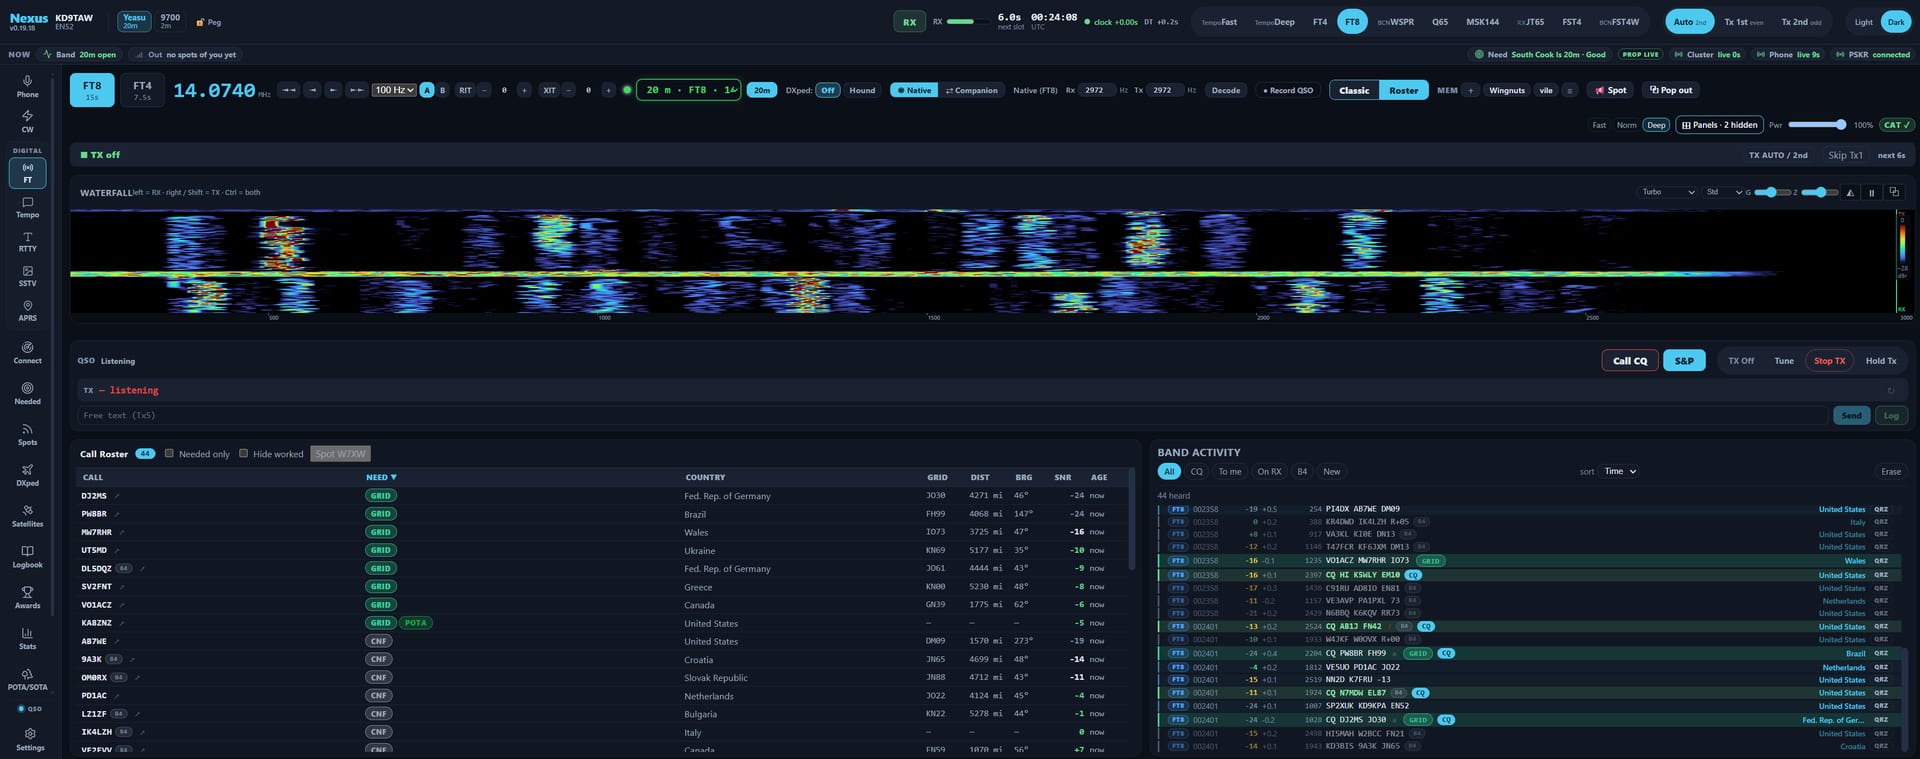This screenshot has width=1920, height=759.
Task: Enable the Needed only checkbox
Action: click(x=169, y=453)
